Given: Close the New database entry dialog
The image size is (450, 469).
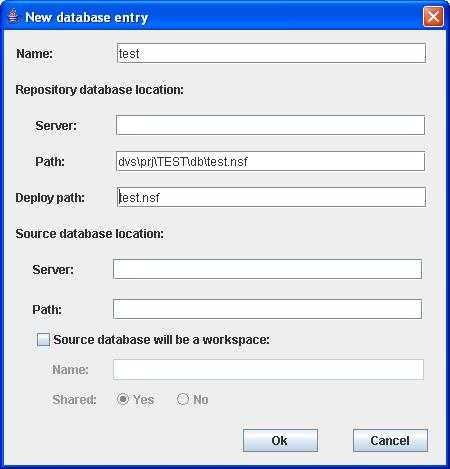Looking at the screenshot, I should click(433, 16).
